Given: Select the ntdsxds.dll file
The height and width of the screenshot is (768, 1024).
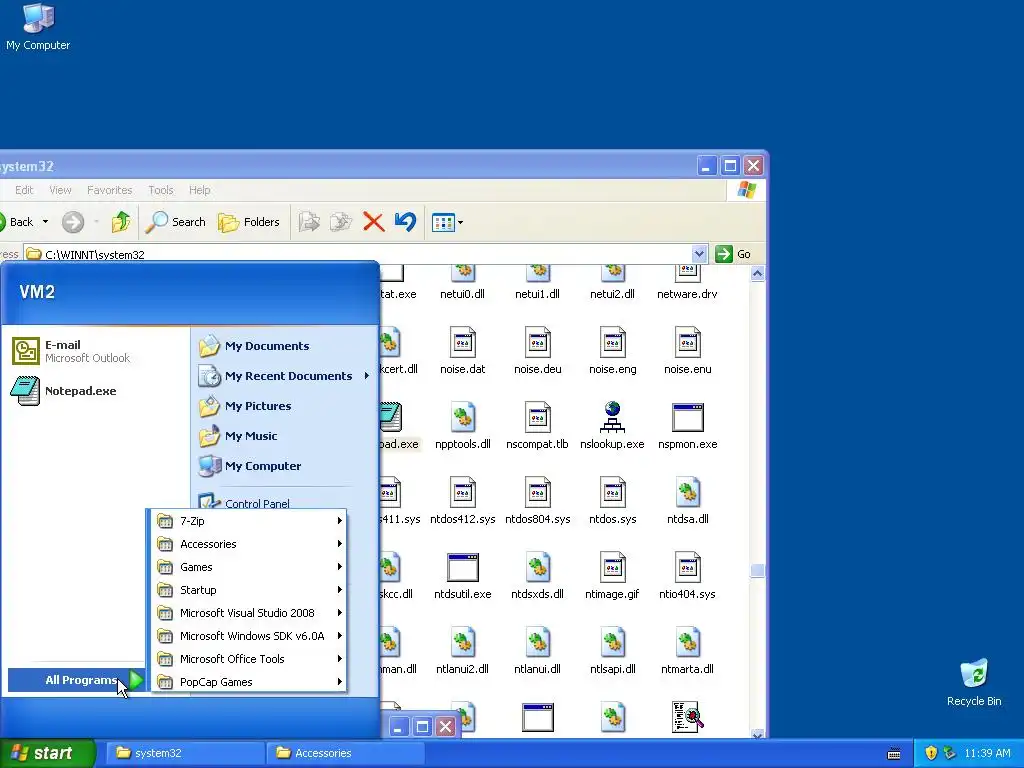Looking at the screenshot, I should pos(537,576).
